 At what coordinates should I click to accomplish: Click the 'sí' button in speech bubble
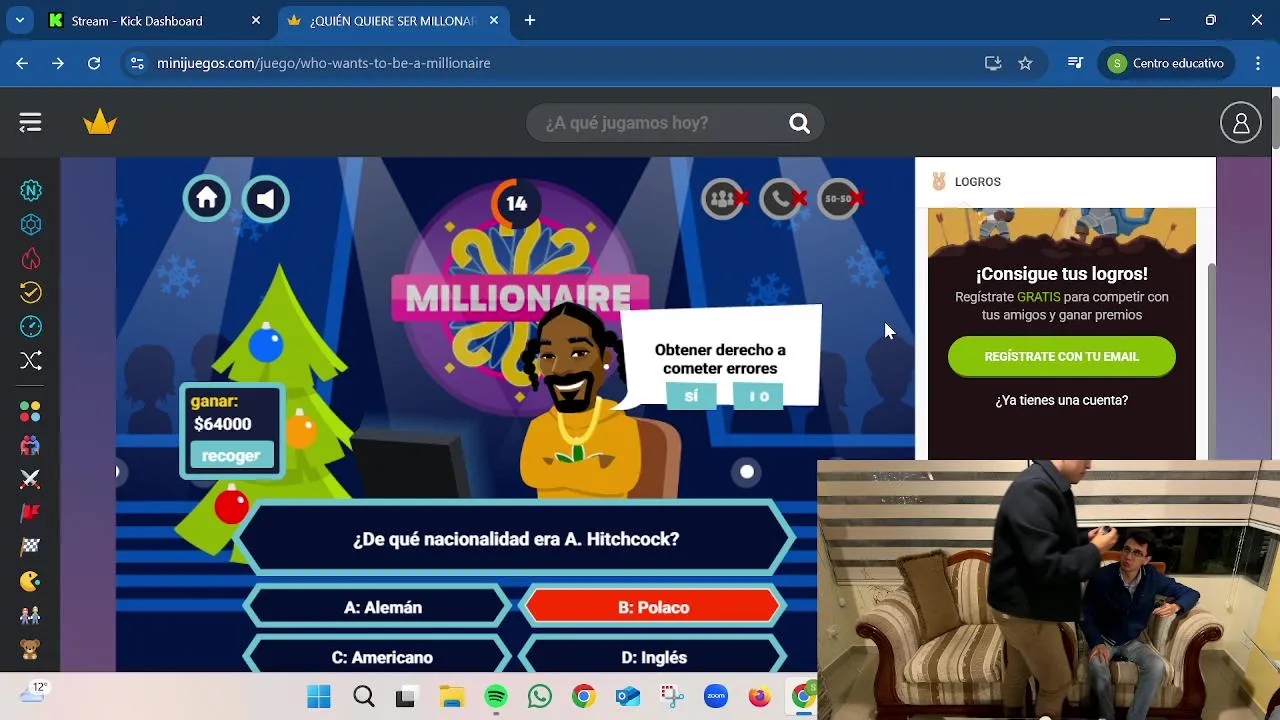(691, 396)
